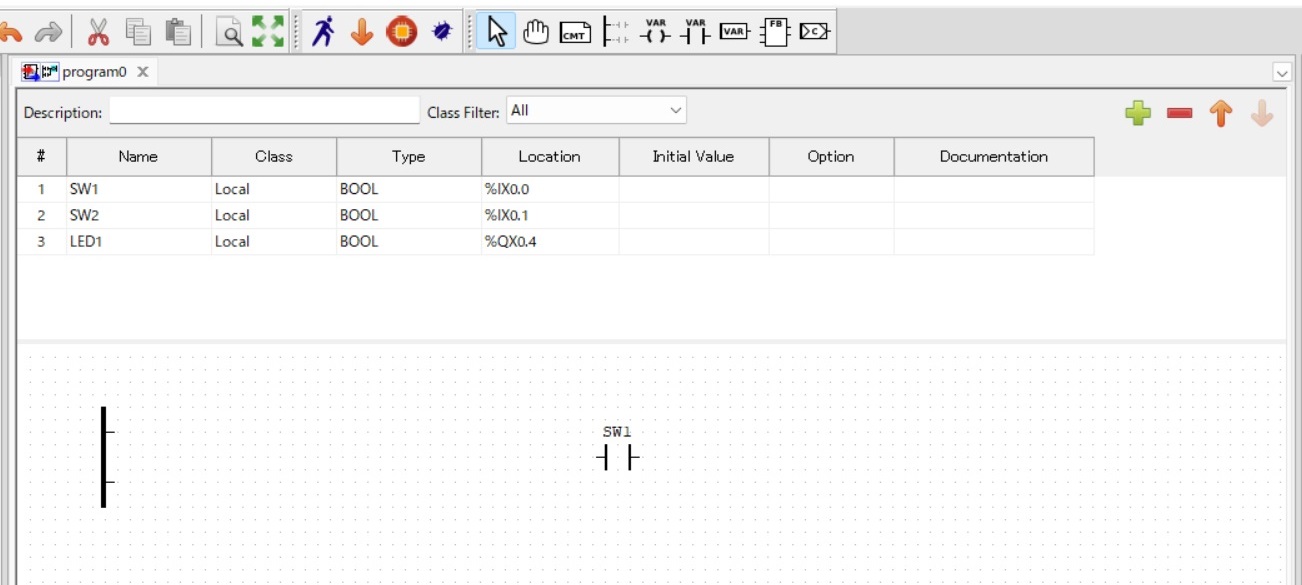Viewport: 1302px width, 585px height.
Task: Pick the contact tool in toolbar
Action: tap(695, 33)
